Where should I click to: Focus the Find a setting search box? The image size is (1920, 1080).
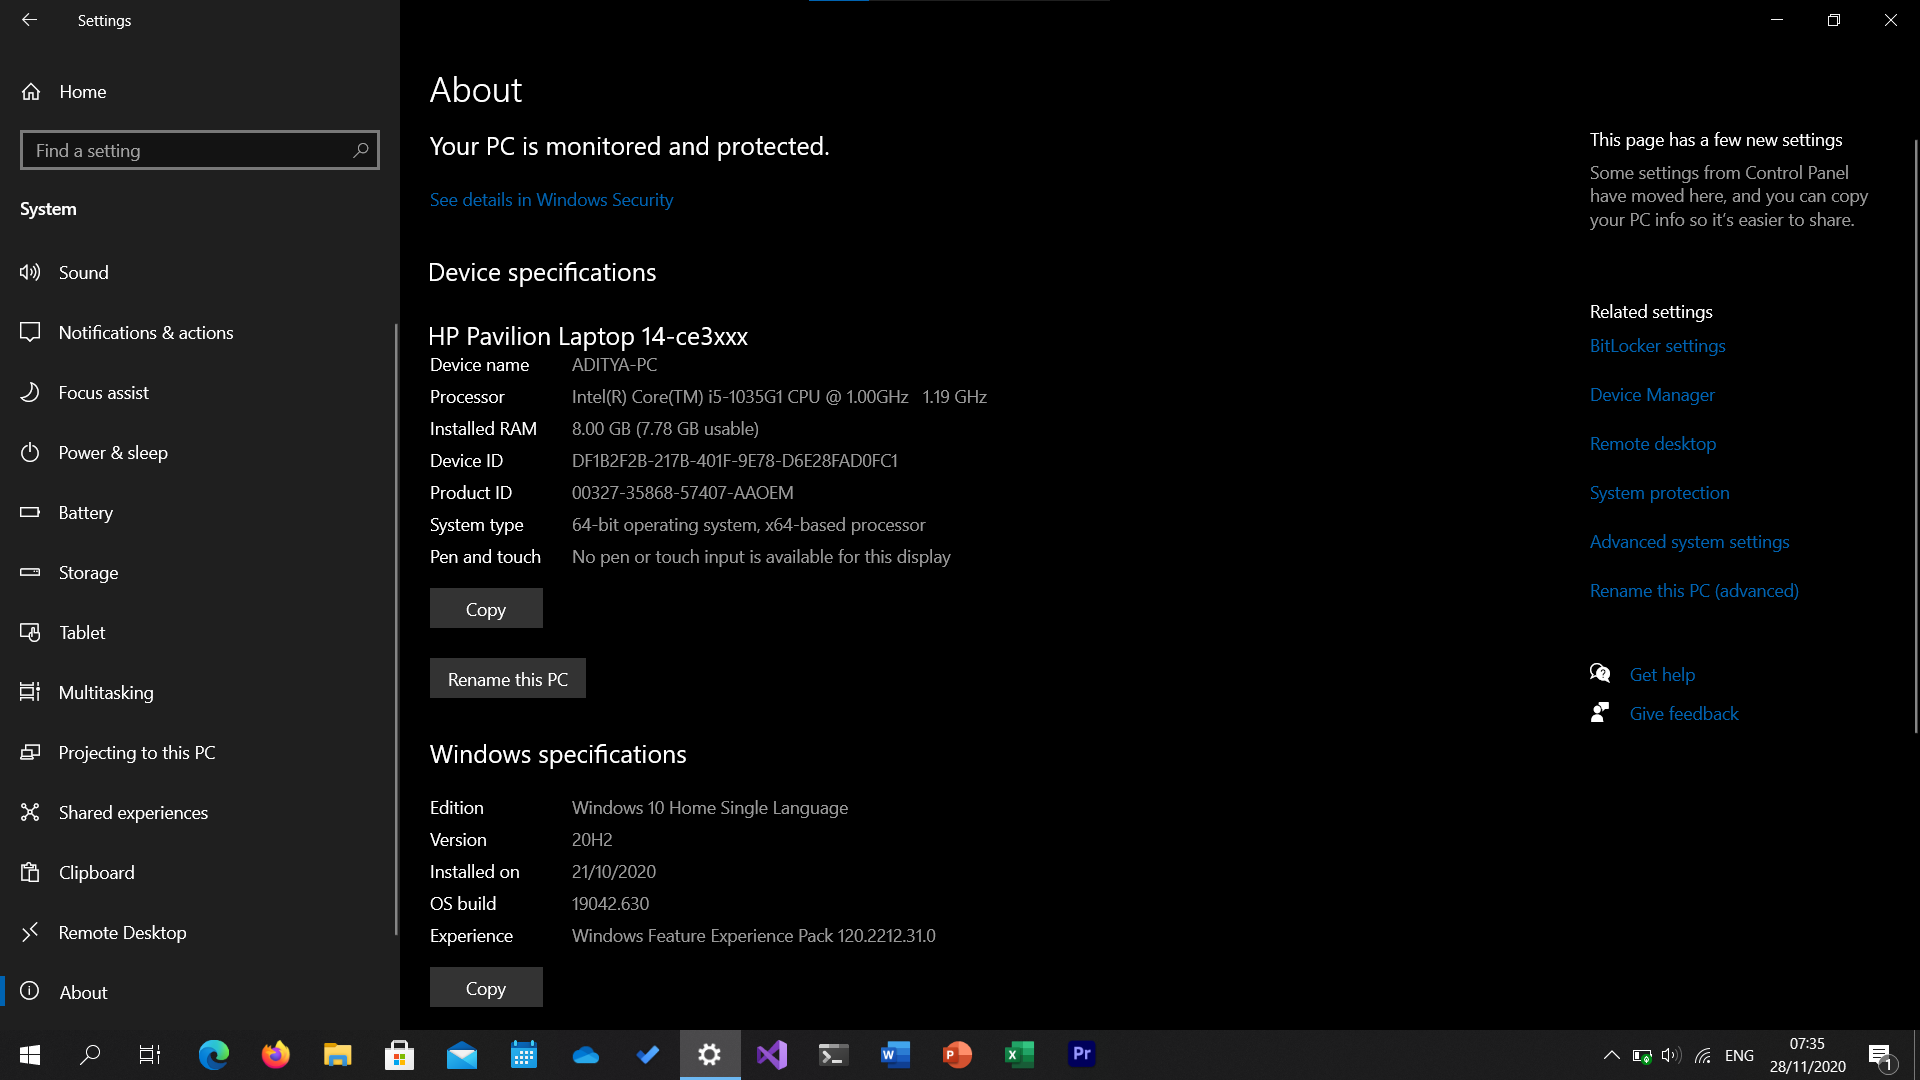tap(200, 150)
